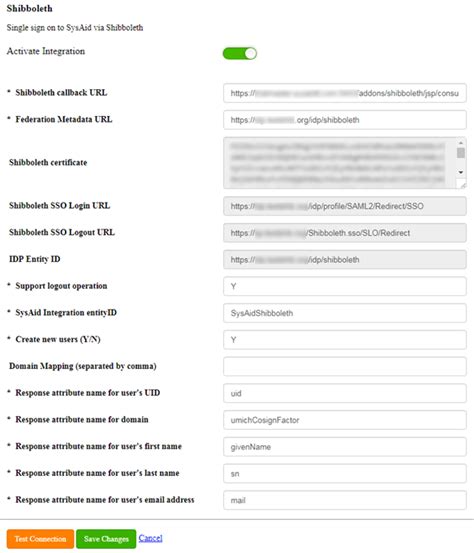This screenshot has width=474, height=553.
Task: Click the Cancel link
Action: click(x=151, y=538)
